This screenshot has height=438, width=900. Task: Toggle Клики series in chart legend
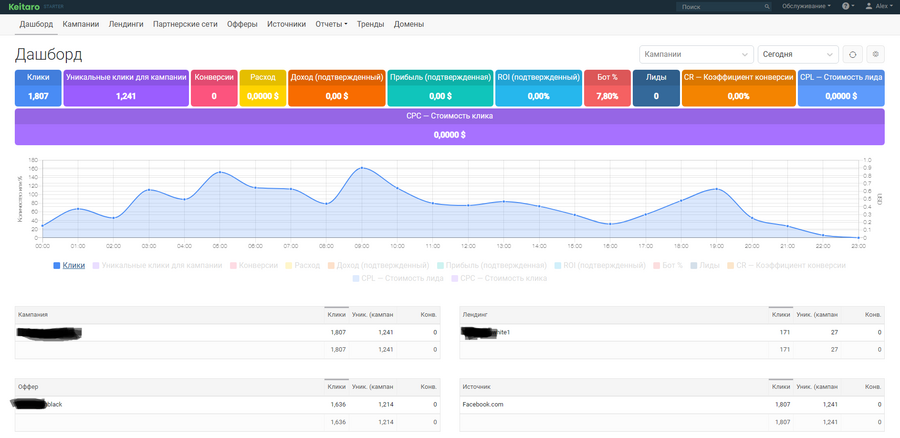click(69, 265)
